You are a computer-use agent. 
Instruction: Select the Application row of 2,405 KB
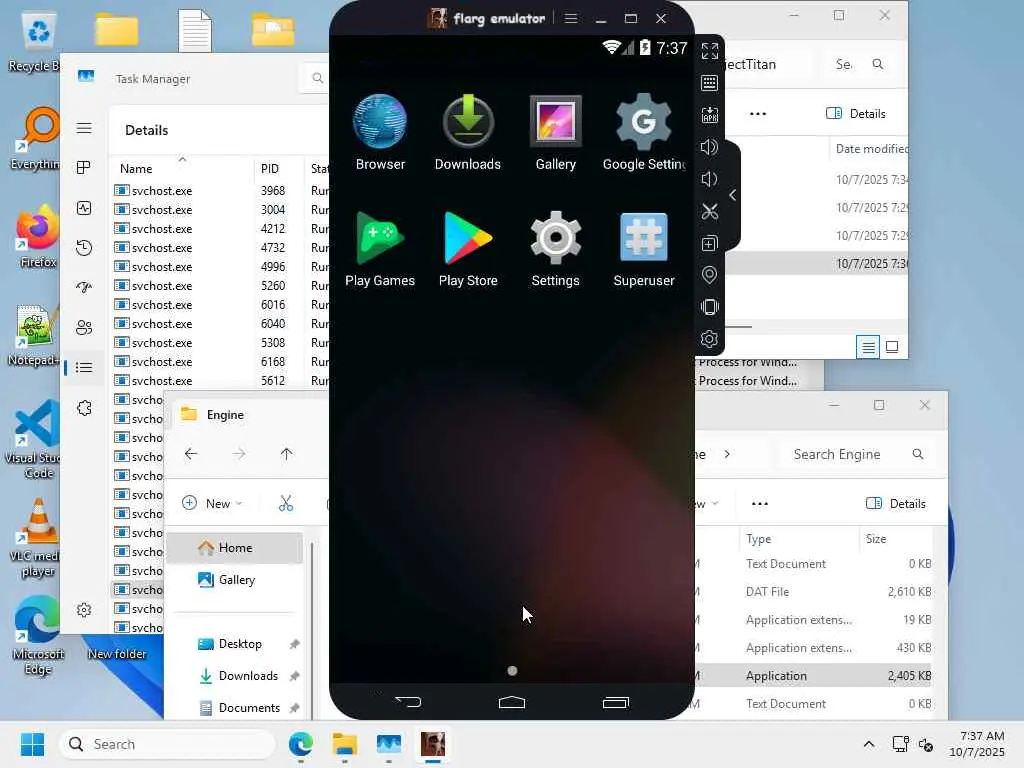click(813, 676)
